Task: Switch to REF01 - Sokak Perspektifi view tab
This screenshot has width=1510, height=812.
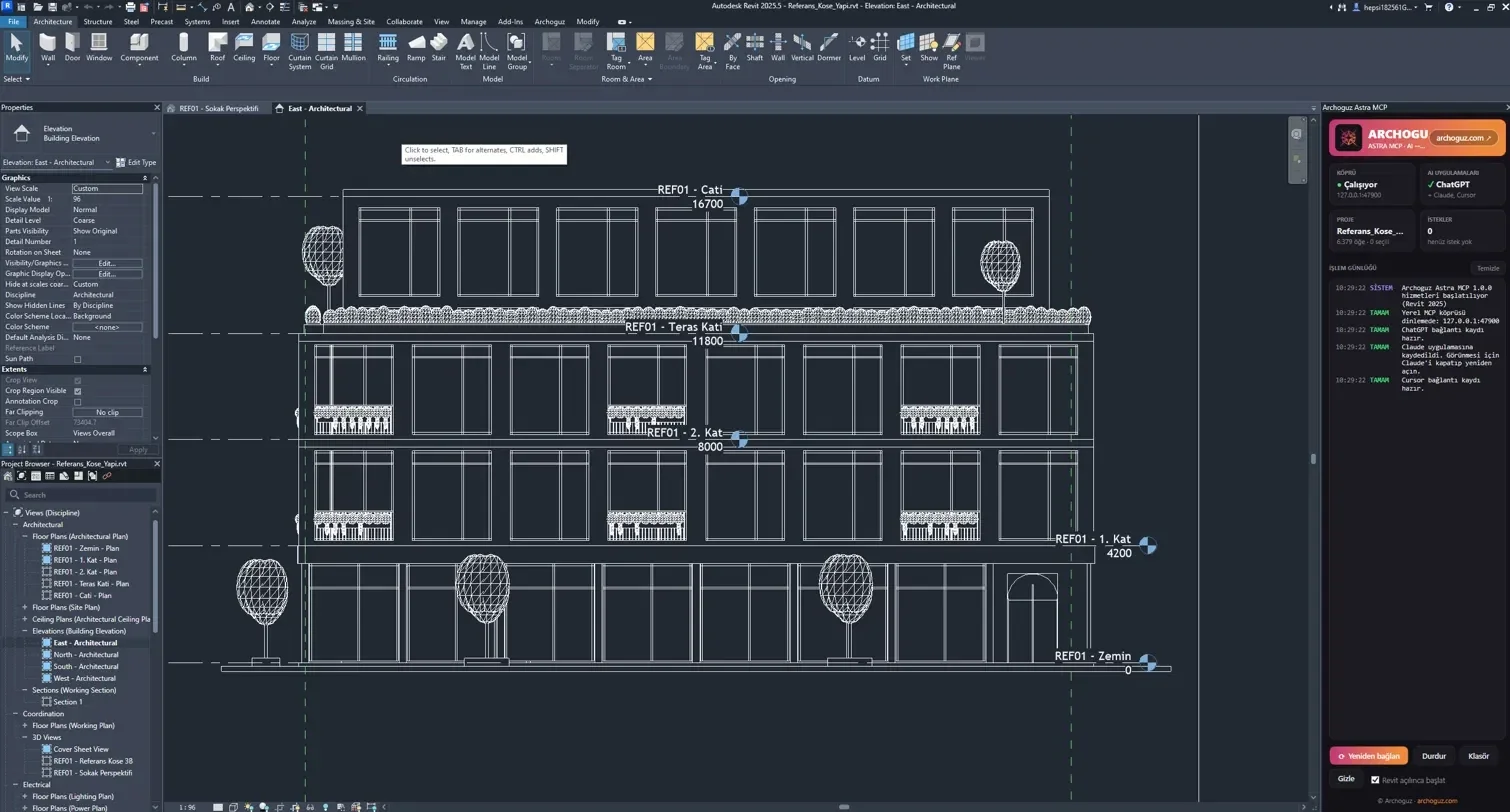Action: tap(219, 108)
